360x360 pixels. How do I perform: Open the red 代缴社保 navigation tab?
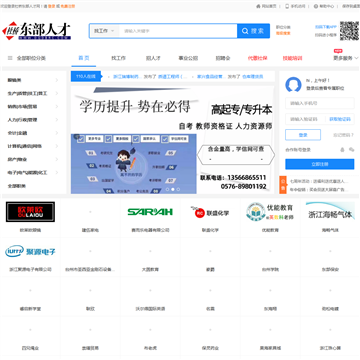[257, 58]
